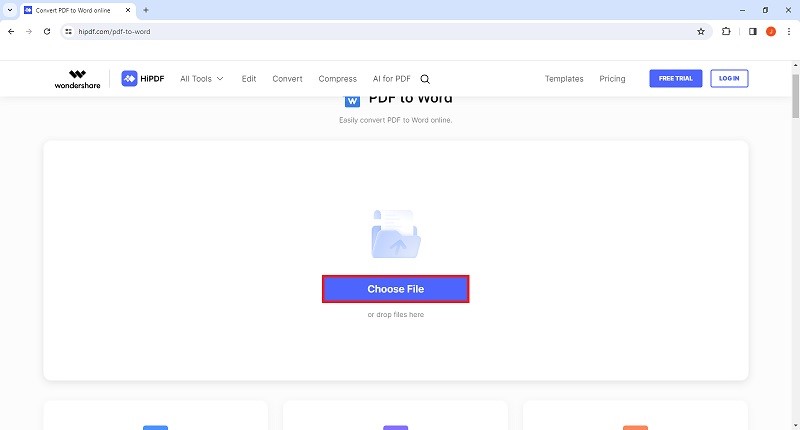
Task: Click the folder upload icon
Action: tap(396, 234)
